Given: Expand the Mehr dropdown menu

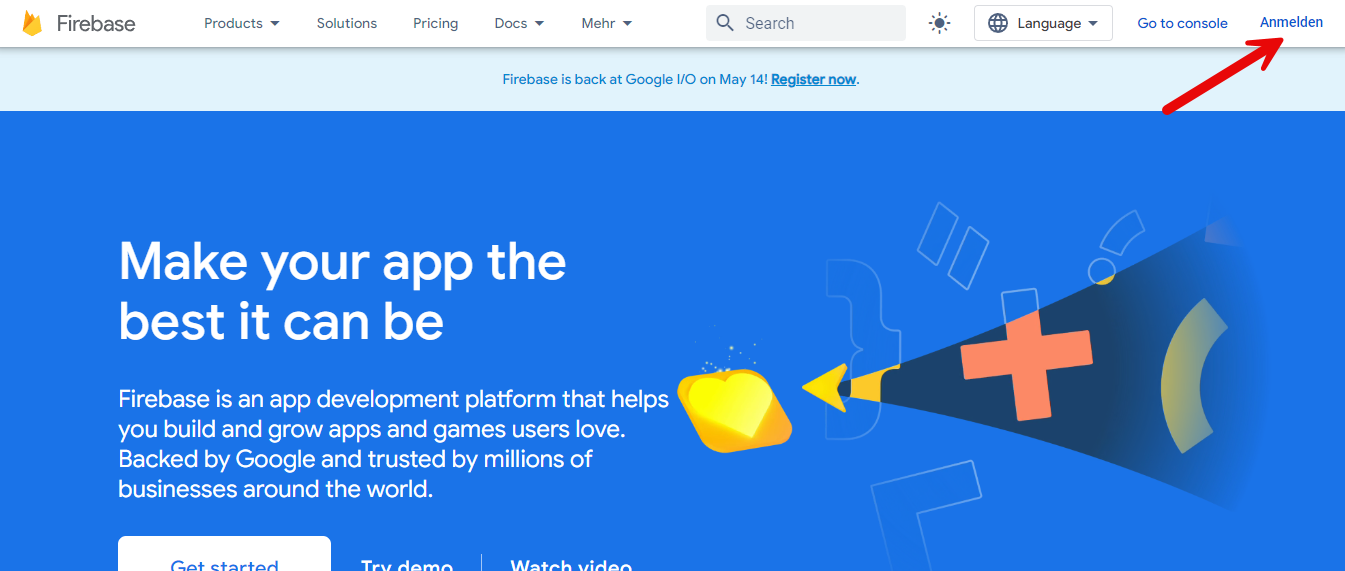Looking at the screenshot, I should (607, 23).
